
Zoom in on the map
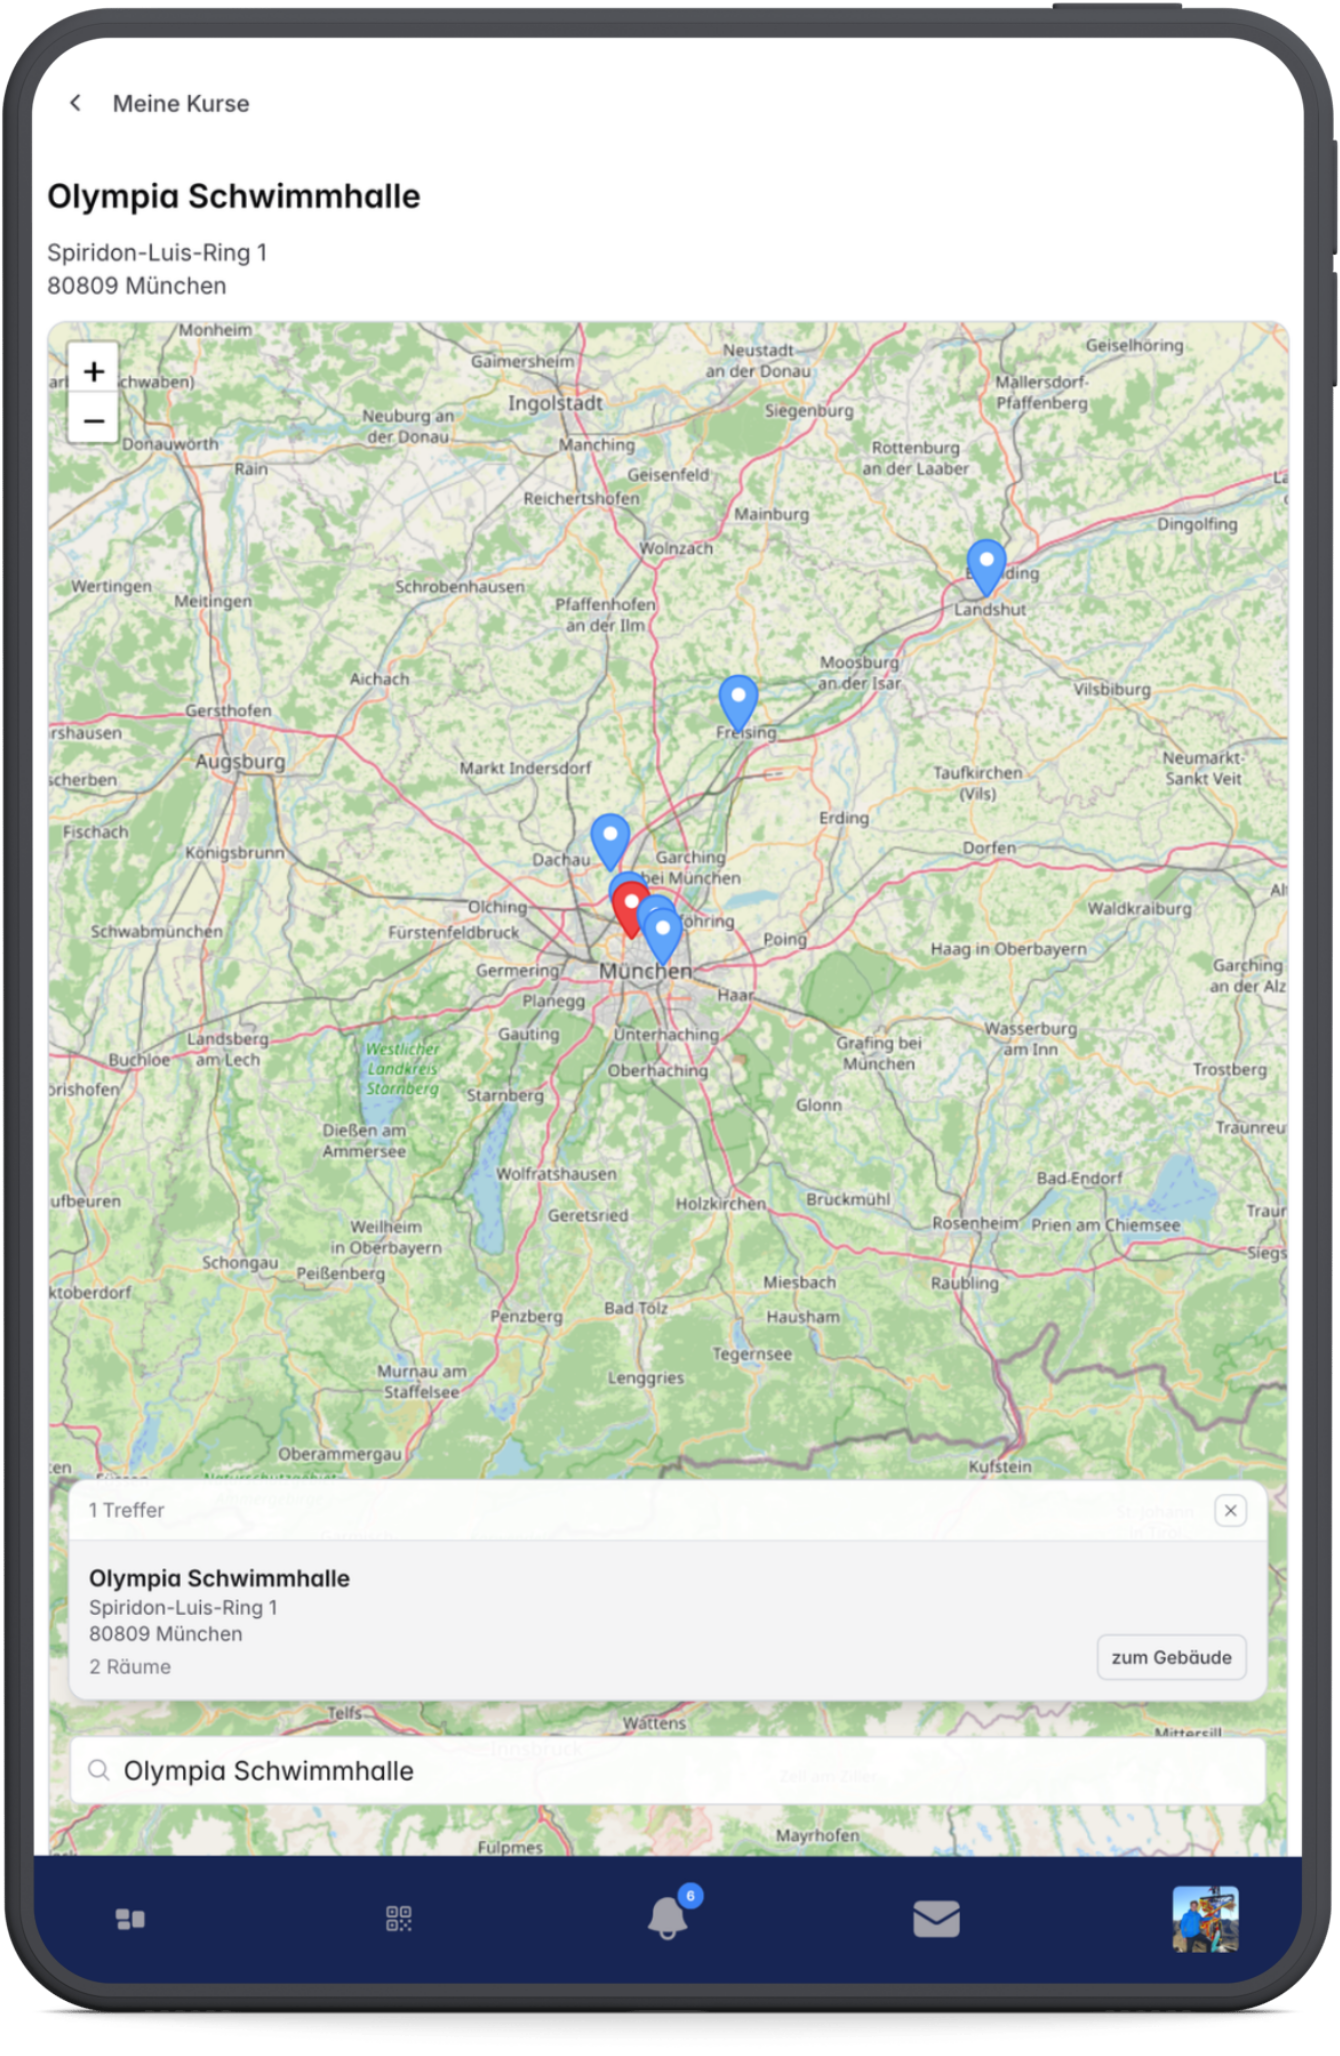pos(93,371)
